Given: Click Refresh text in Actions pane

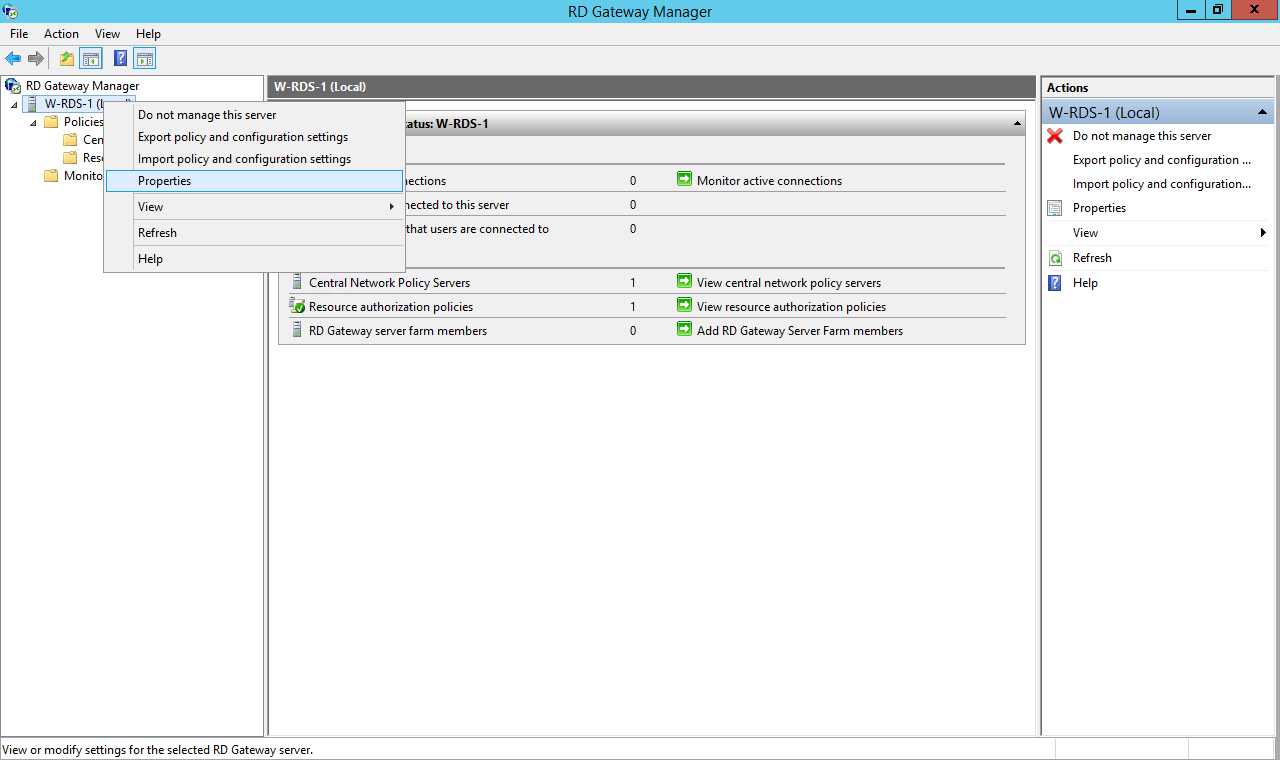Looking at the screenshot, I should [x=1092, y=258].
